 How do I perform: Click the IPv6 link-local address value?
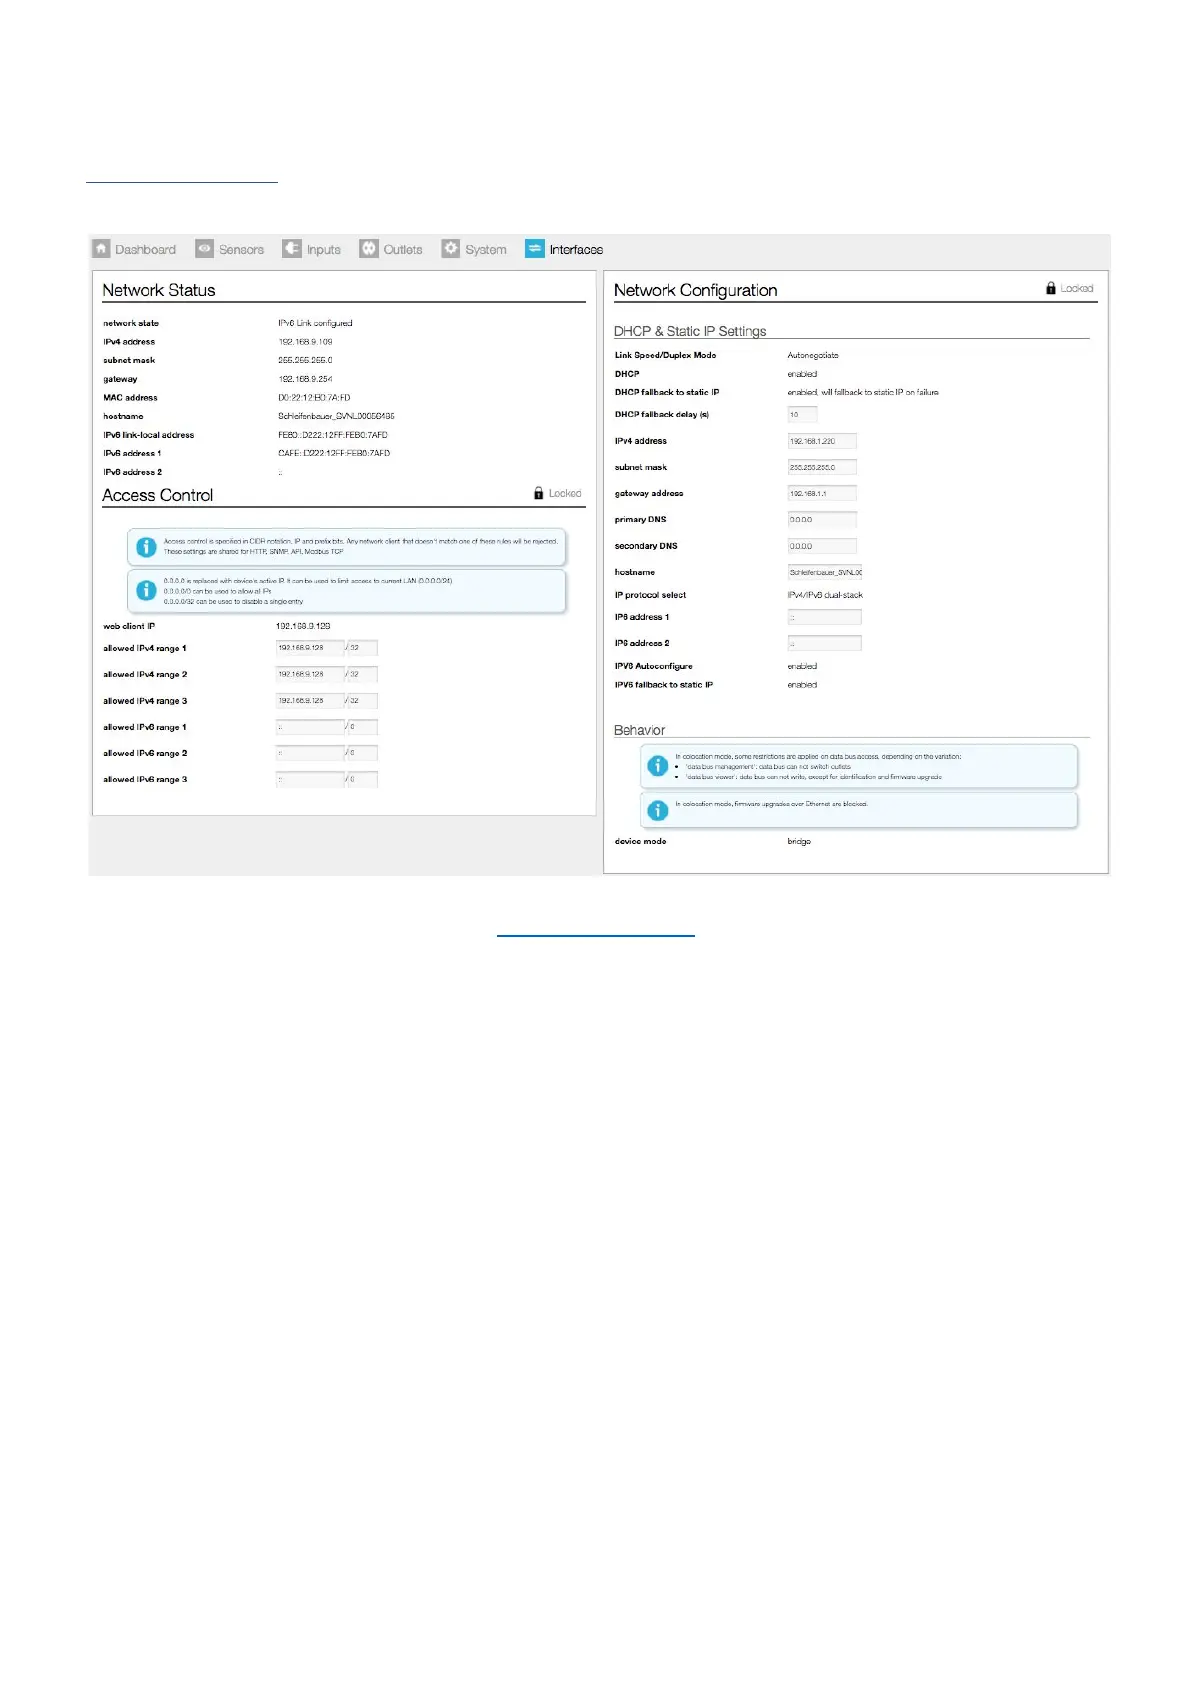pos(333,435)
